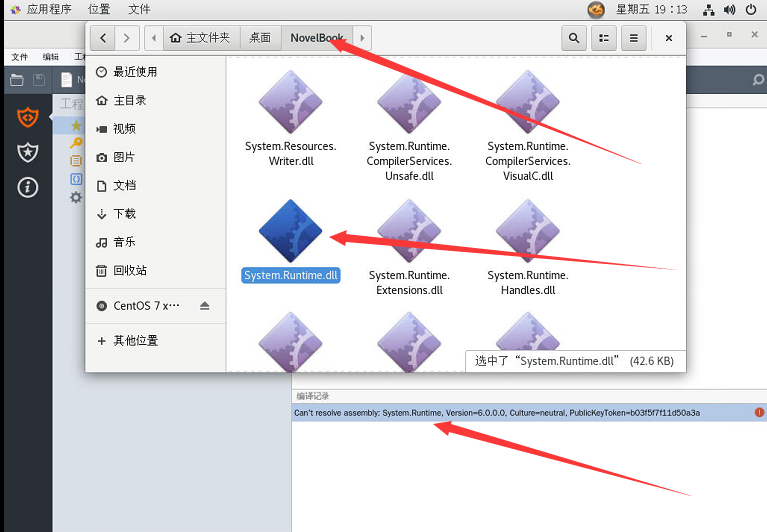This screenshot has height=532, width=767.
Task: Eject the CentOS 7 disc
Action: [205, 306]
